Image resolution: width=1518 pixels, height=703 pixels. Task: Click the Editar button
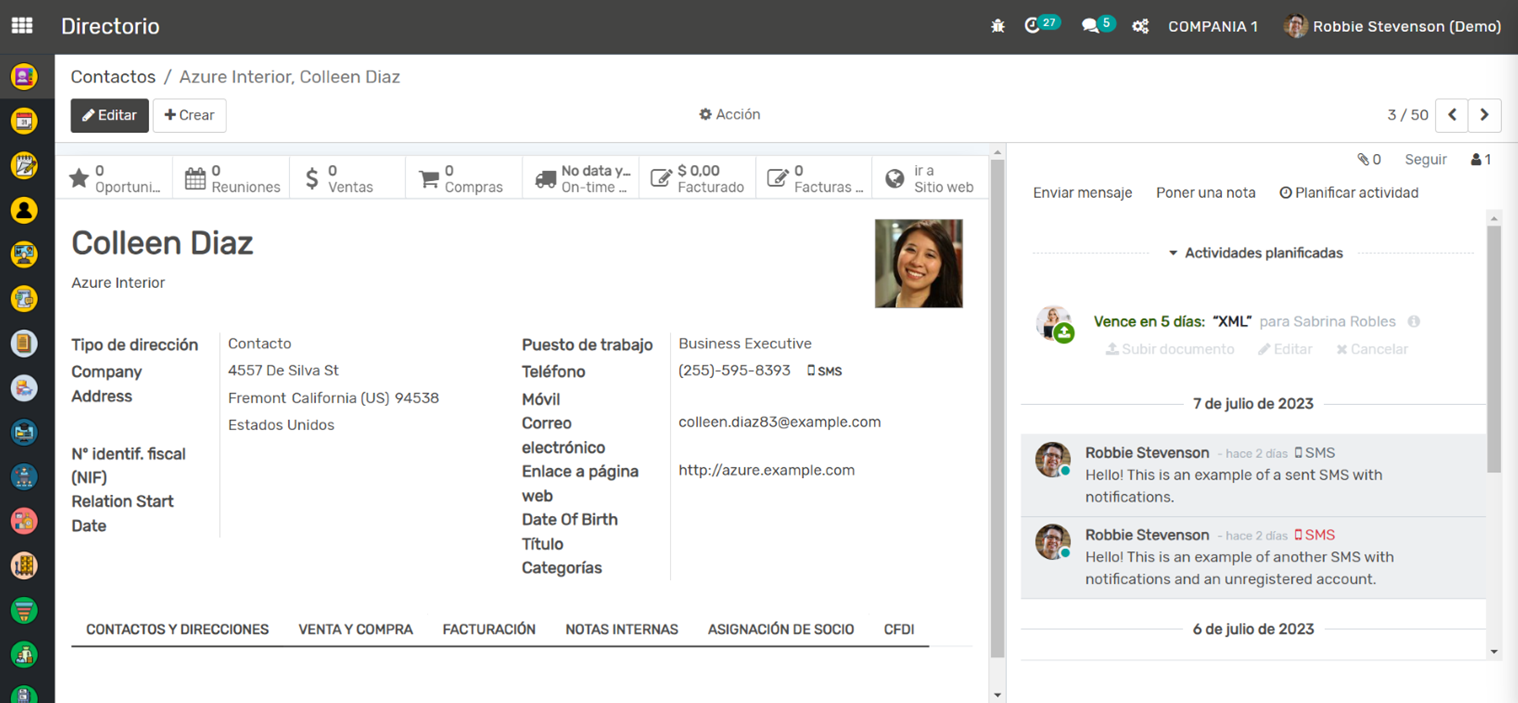(x=109, y=115)
